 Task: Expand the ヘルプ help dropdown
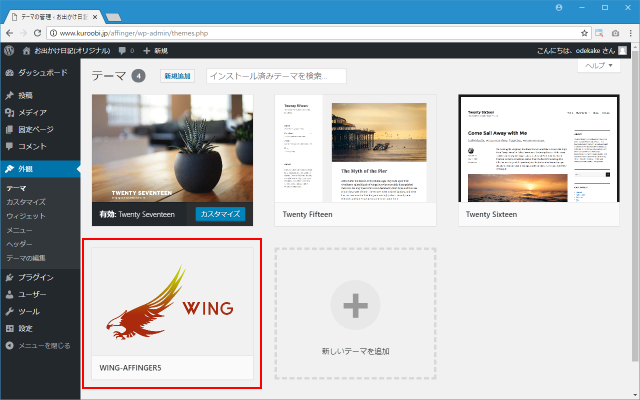pyautogui.click(x=599, y=65)
